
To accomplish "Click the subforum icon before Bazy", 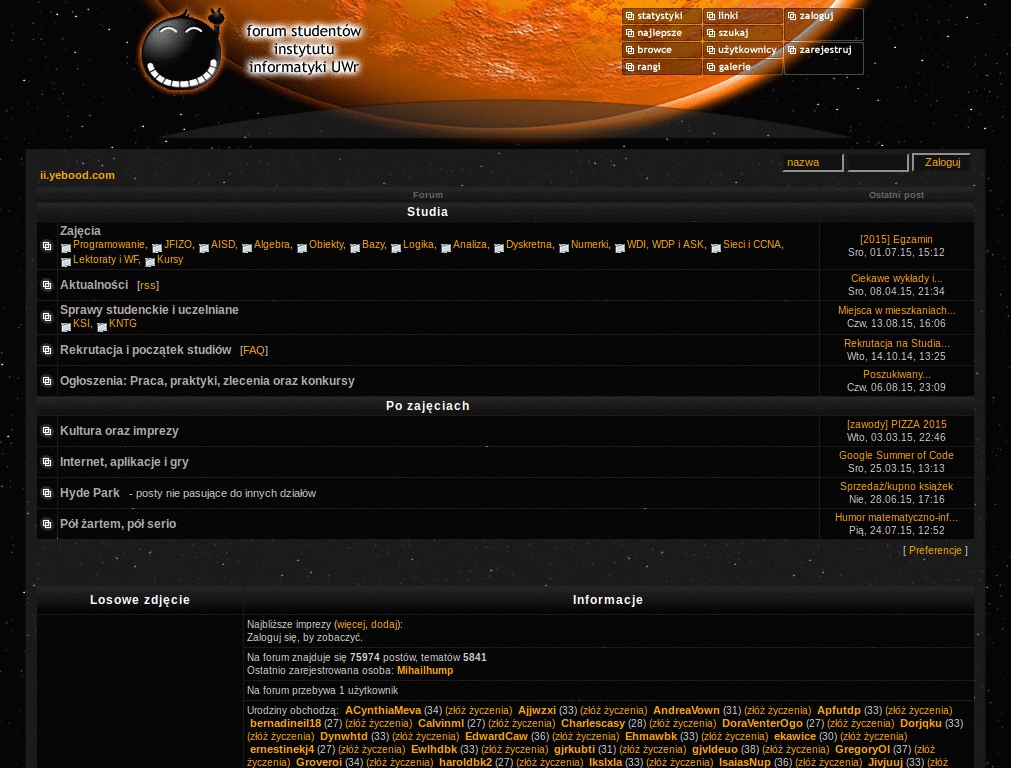I will [355, 248].
